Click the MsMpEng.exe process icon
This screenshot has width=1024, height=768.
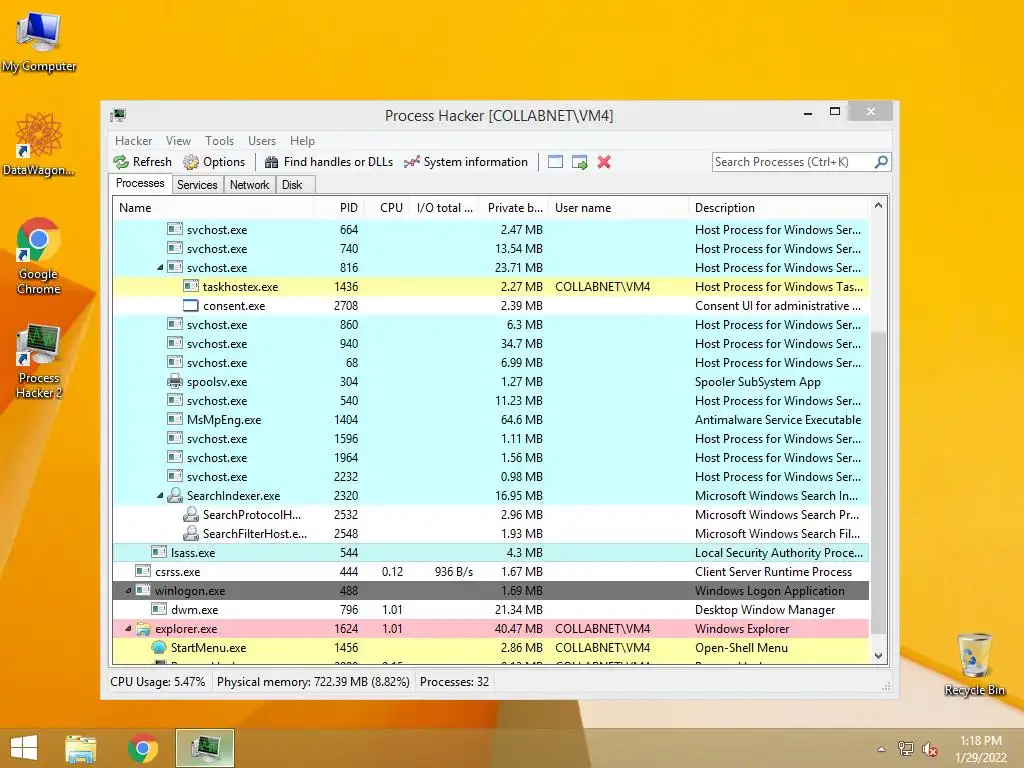pyautogui.click(x=174, y=419)
